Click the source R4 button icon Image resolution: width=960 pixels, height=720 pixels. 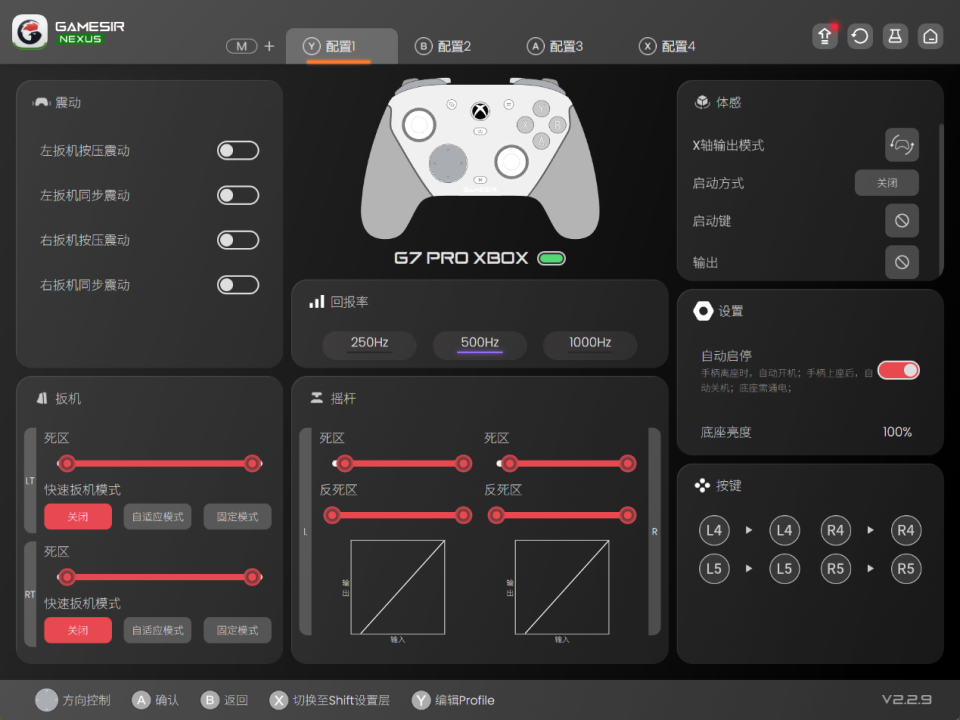coord(836,530)
